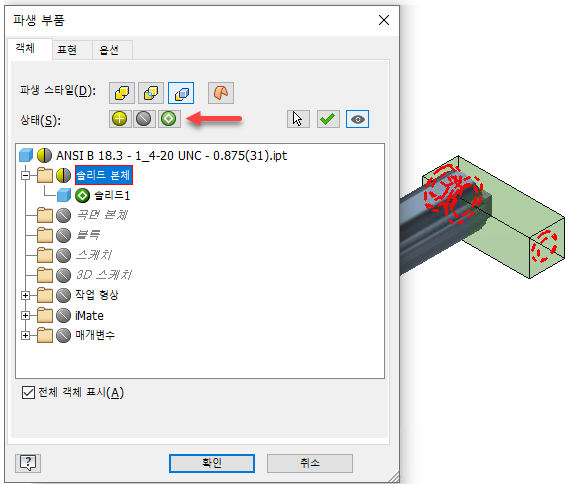Expand the iMate folder
The width and height of the screenshot is (576, 484).
(x=25, y=315)
